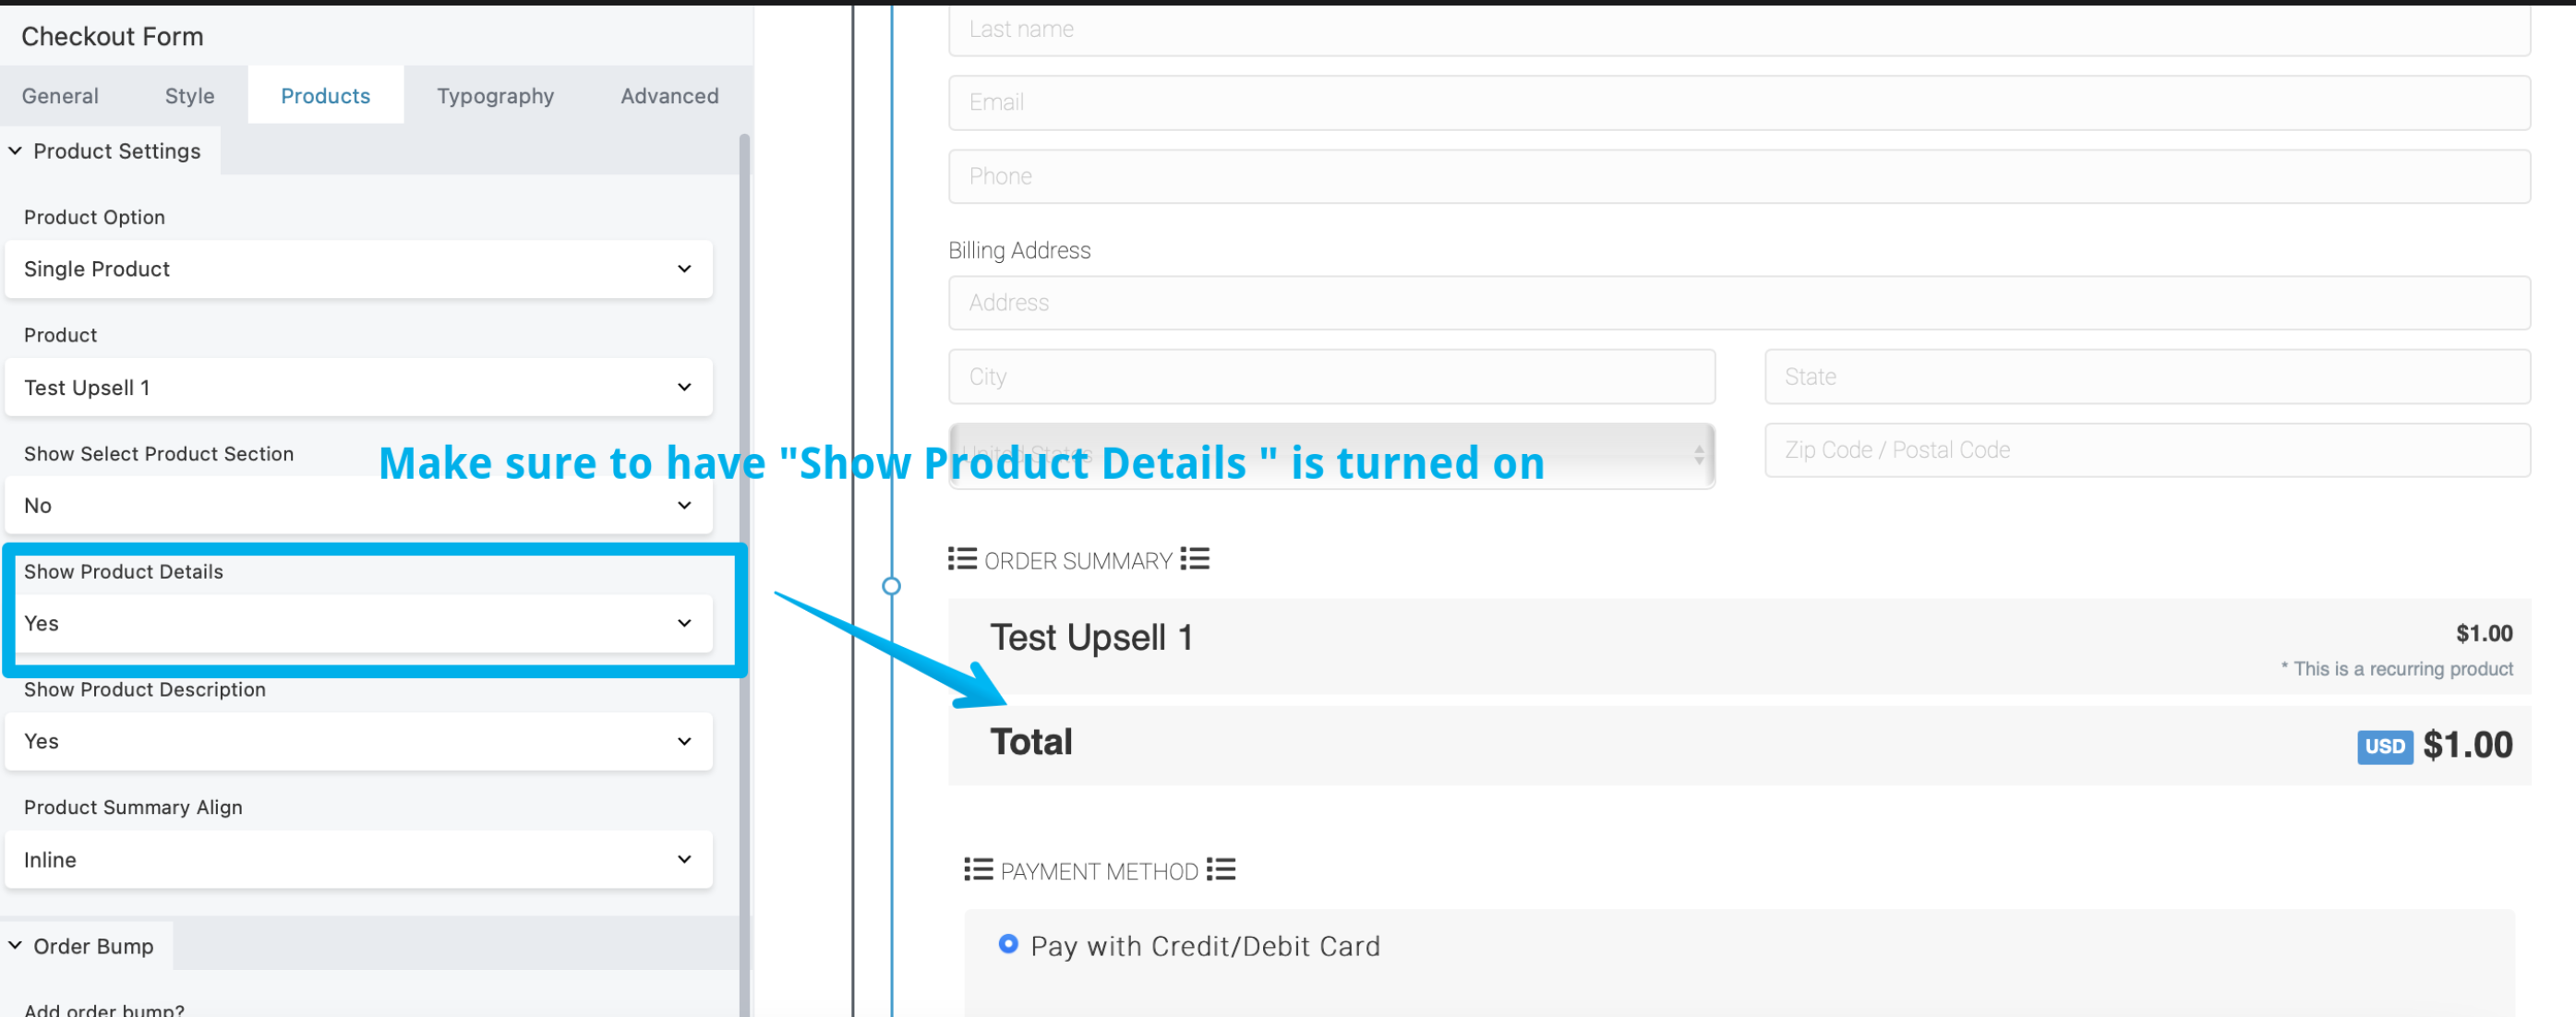Open the Show Product Details dropdown

[358, 623]
